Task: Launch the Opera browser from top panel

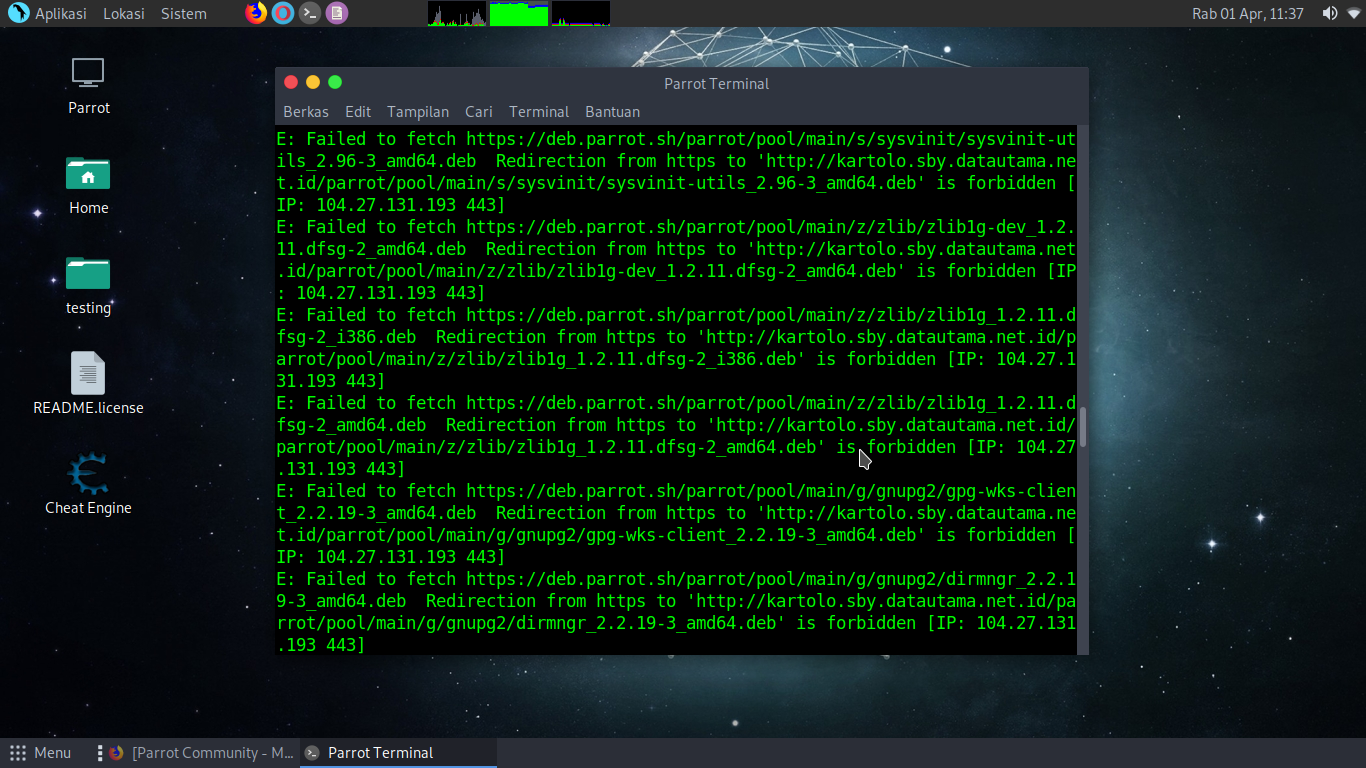Action: point(283,13)
